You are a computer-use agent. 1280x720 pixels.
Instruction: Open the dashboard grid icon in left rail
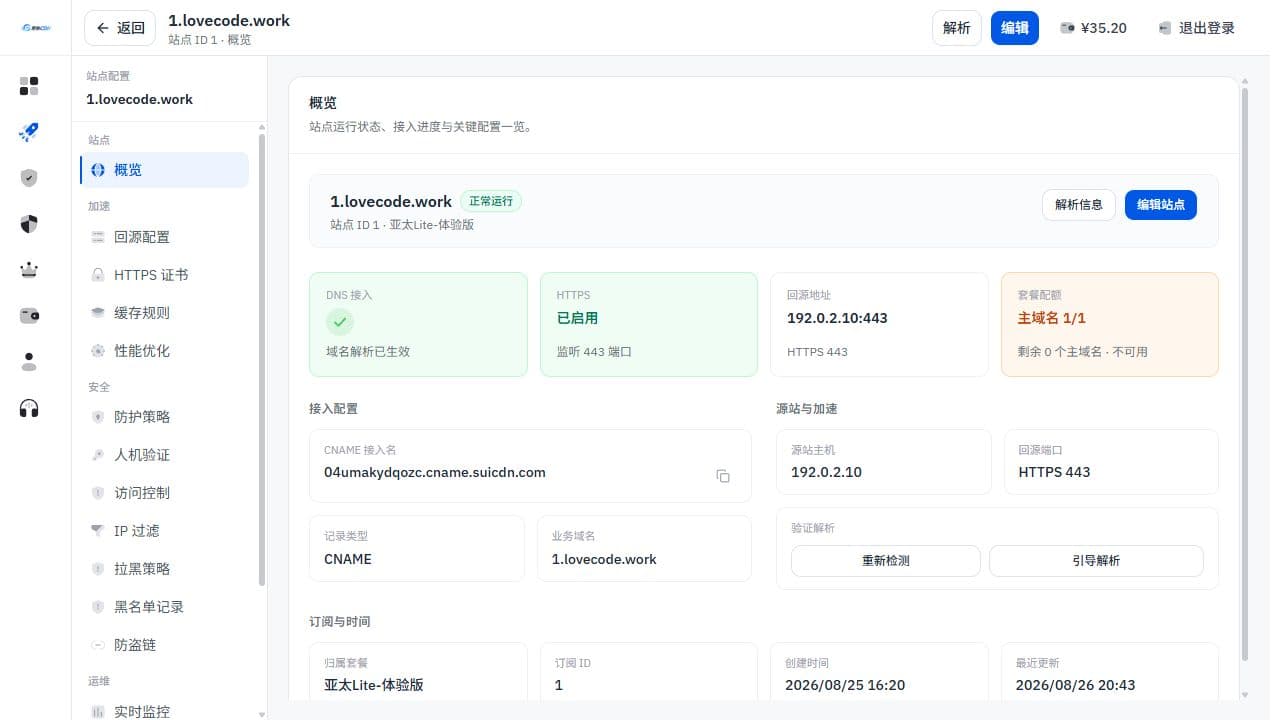pos(29,86)
